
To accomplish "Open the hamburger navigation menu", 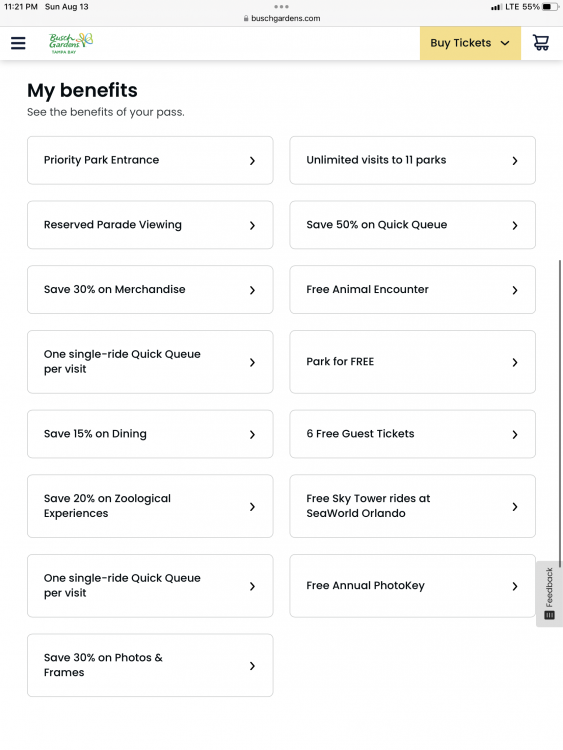I will pos(18,43).
